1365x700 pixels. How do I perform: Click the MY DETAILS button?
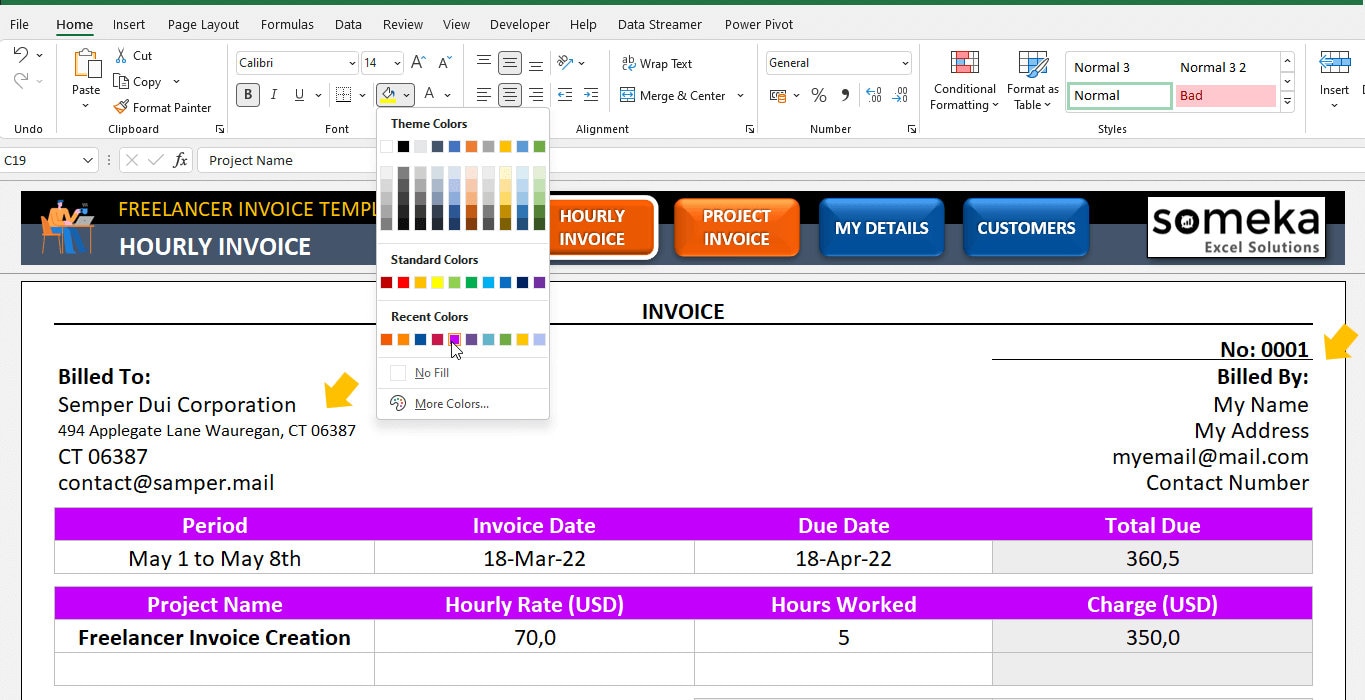pyautogui.click(x=881, y=227)
